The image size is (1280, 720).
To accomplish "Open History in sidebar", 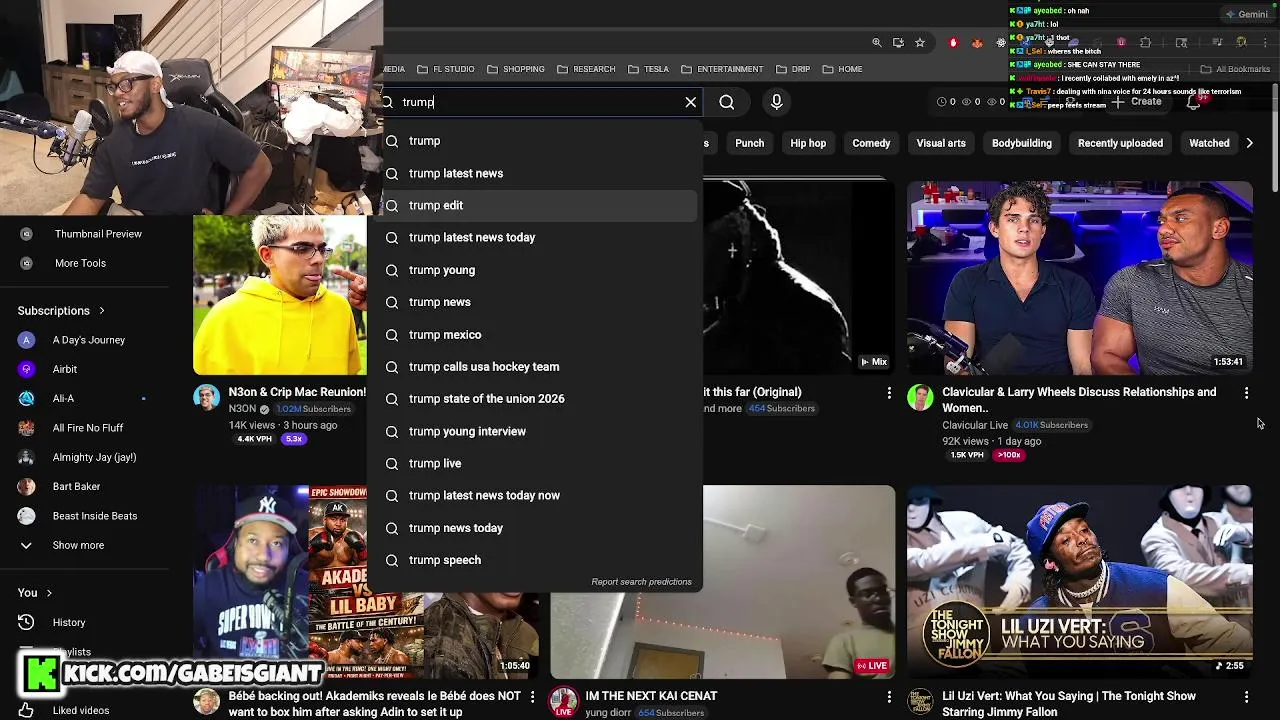I will point(69,622).
